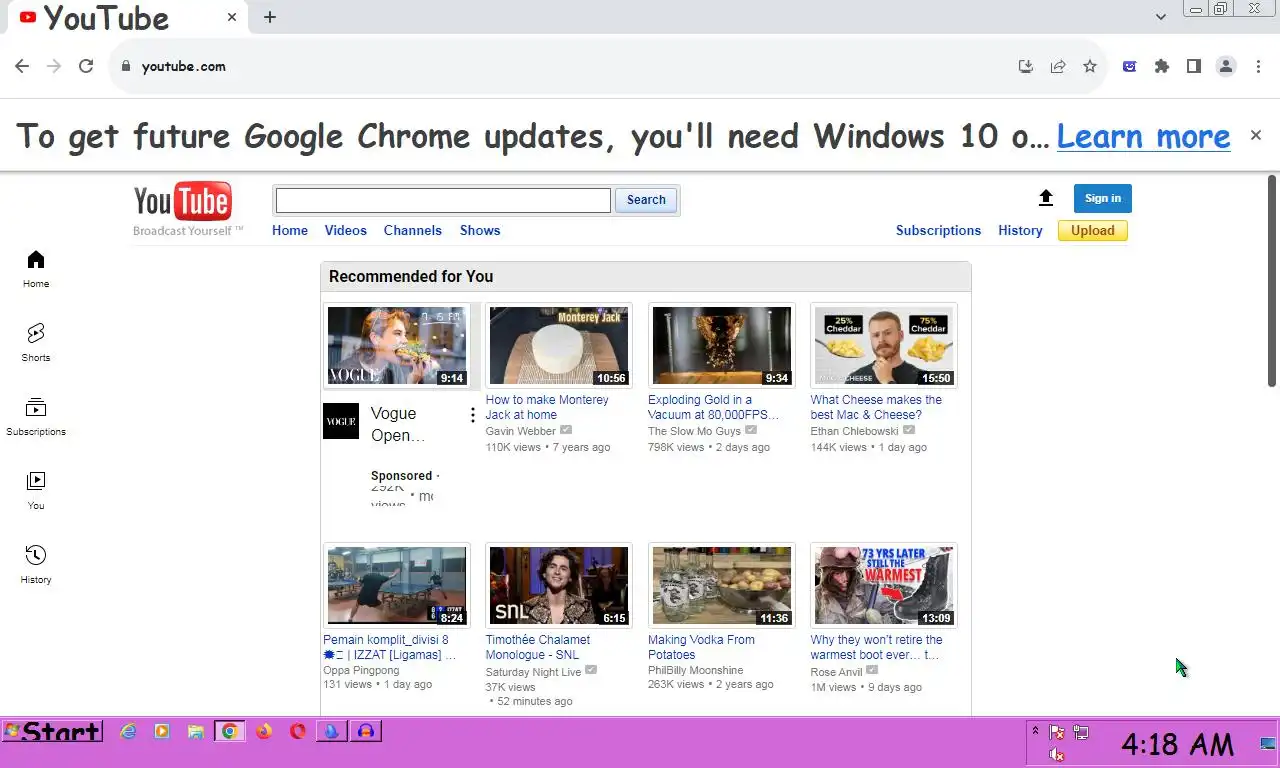This screenshot has height=768, width=1280.
Task: Click the headphones app icon in taskbar
Action: coord(366,732)
